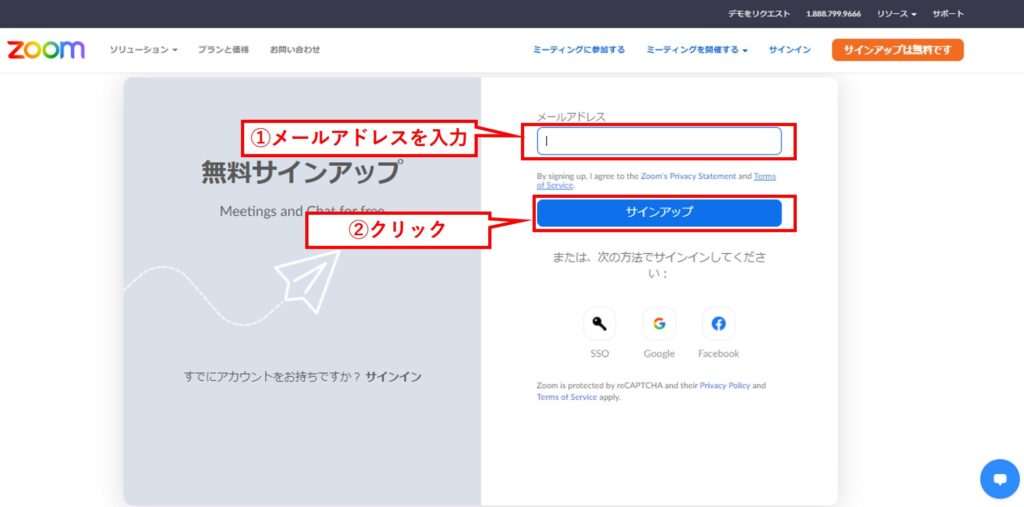Sign in with the SSO key icon
Screen dimensions: 1024x507
tap(599, 323)
